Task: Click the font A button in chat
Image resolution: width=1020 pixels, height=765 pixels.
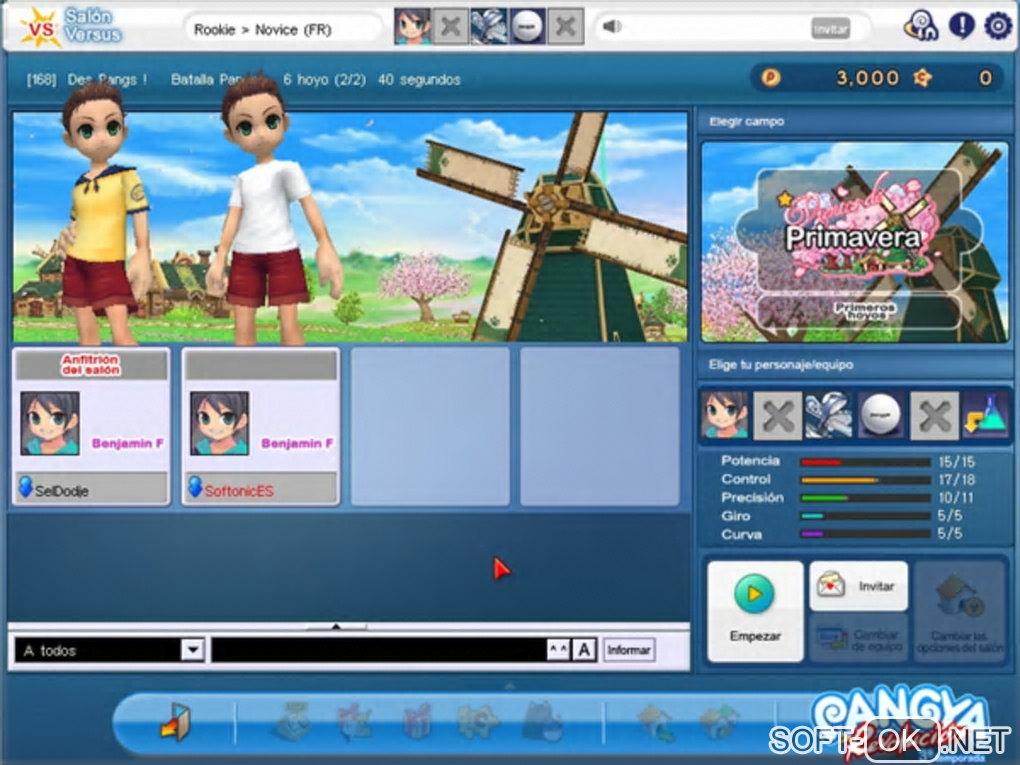Action: (584, 649)
